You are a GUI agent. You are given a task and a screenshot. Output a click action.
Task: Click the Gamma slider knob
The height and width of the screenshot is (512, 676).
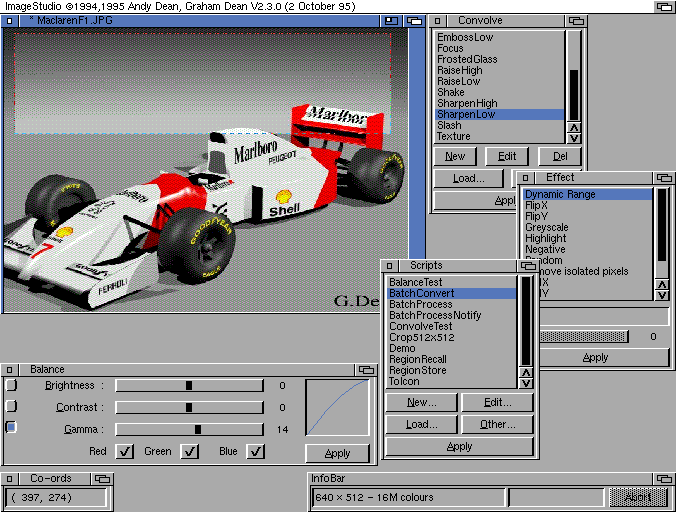click(197, 429)
